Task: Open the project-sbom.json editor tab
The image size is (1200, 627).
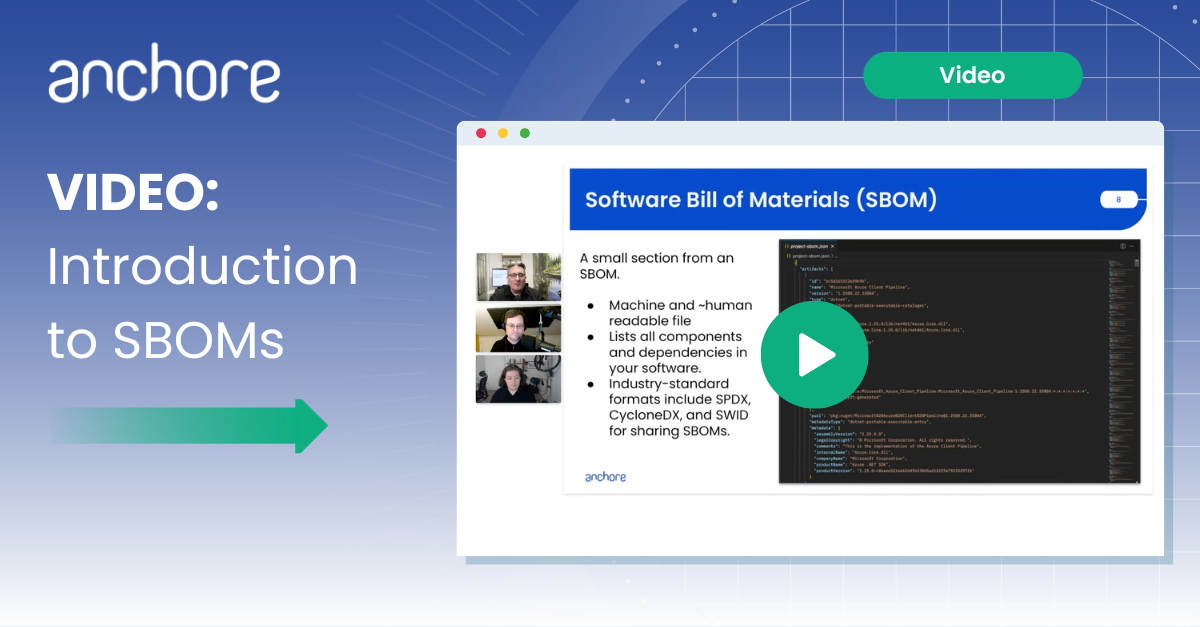Action: [805, 246]
